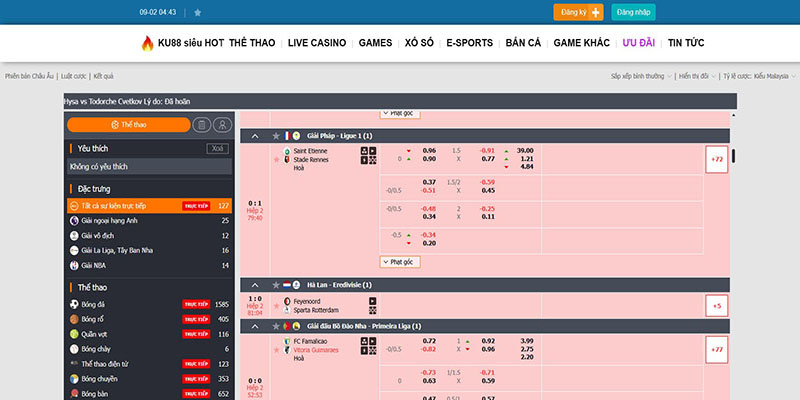This screenshot has height=400, width=800.
Task: Open +72 more bets for Saint Etienne
Action: [716, 159]
